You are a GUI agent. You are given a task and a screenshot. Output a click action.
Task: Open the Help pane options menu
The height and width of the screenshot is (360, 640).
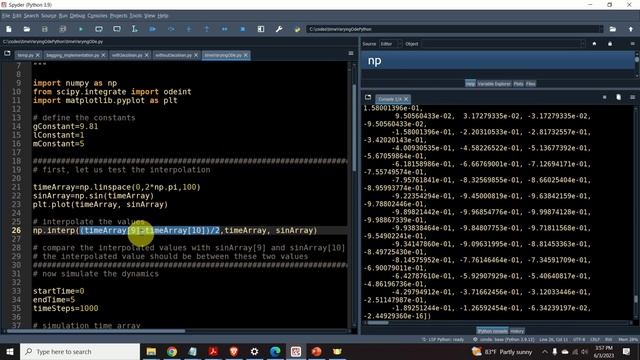pos(632,44)
